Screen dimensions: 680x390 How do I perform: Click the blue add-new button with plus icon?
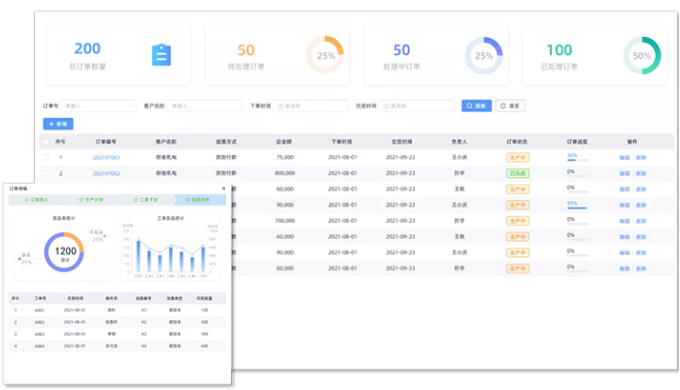point(58,124)
